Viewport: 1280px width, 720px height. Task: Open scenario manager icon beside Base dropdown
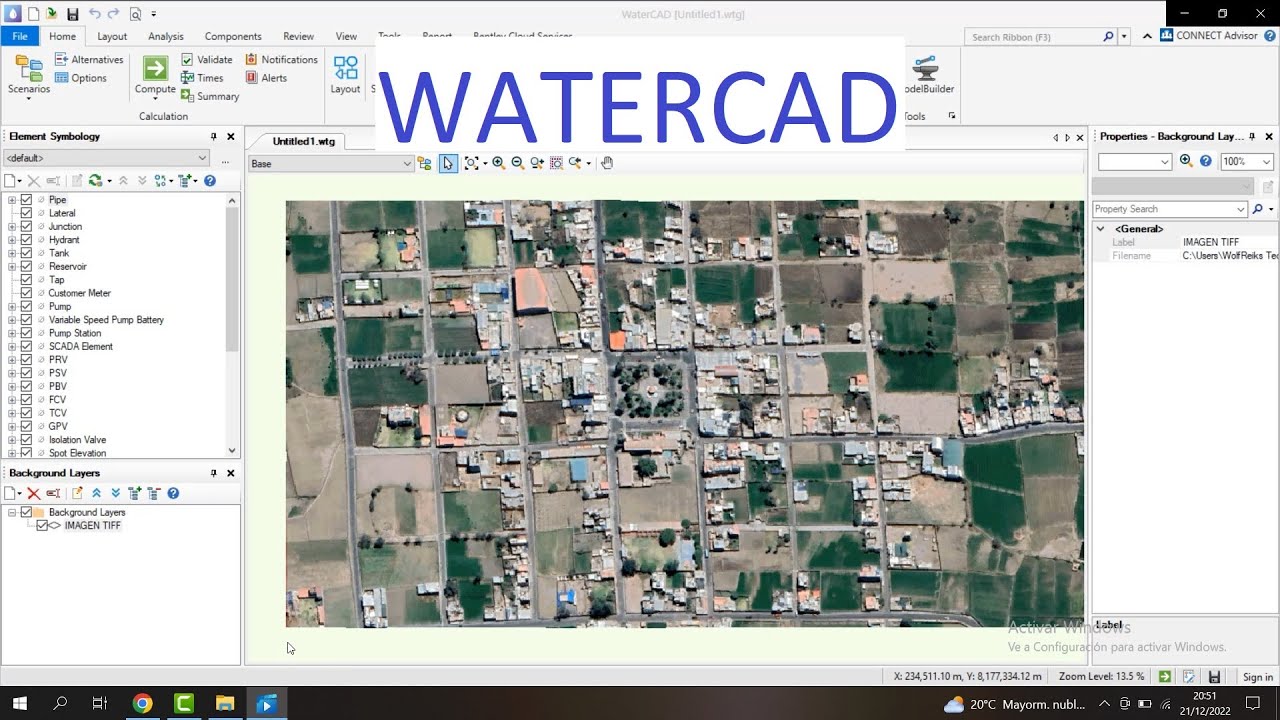(x=425, y=163)
